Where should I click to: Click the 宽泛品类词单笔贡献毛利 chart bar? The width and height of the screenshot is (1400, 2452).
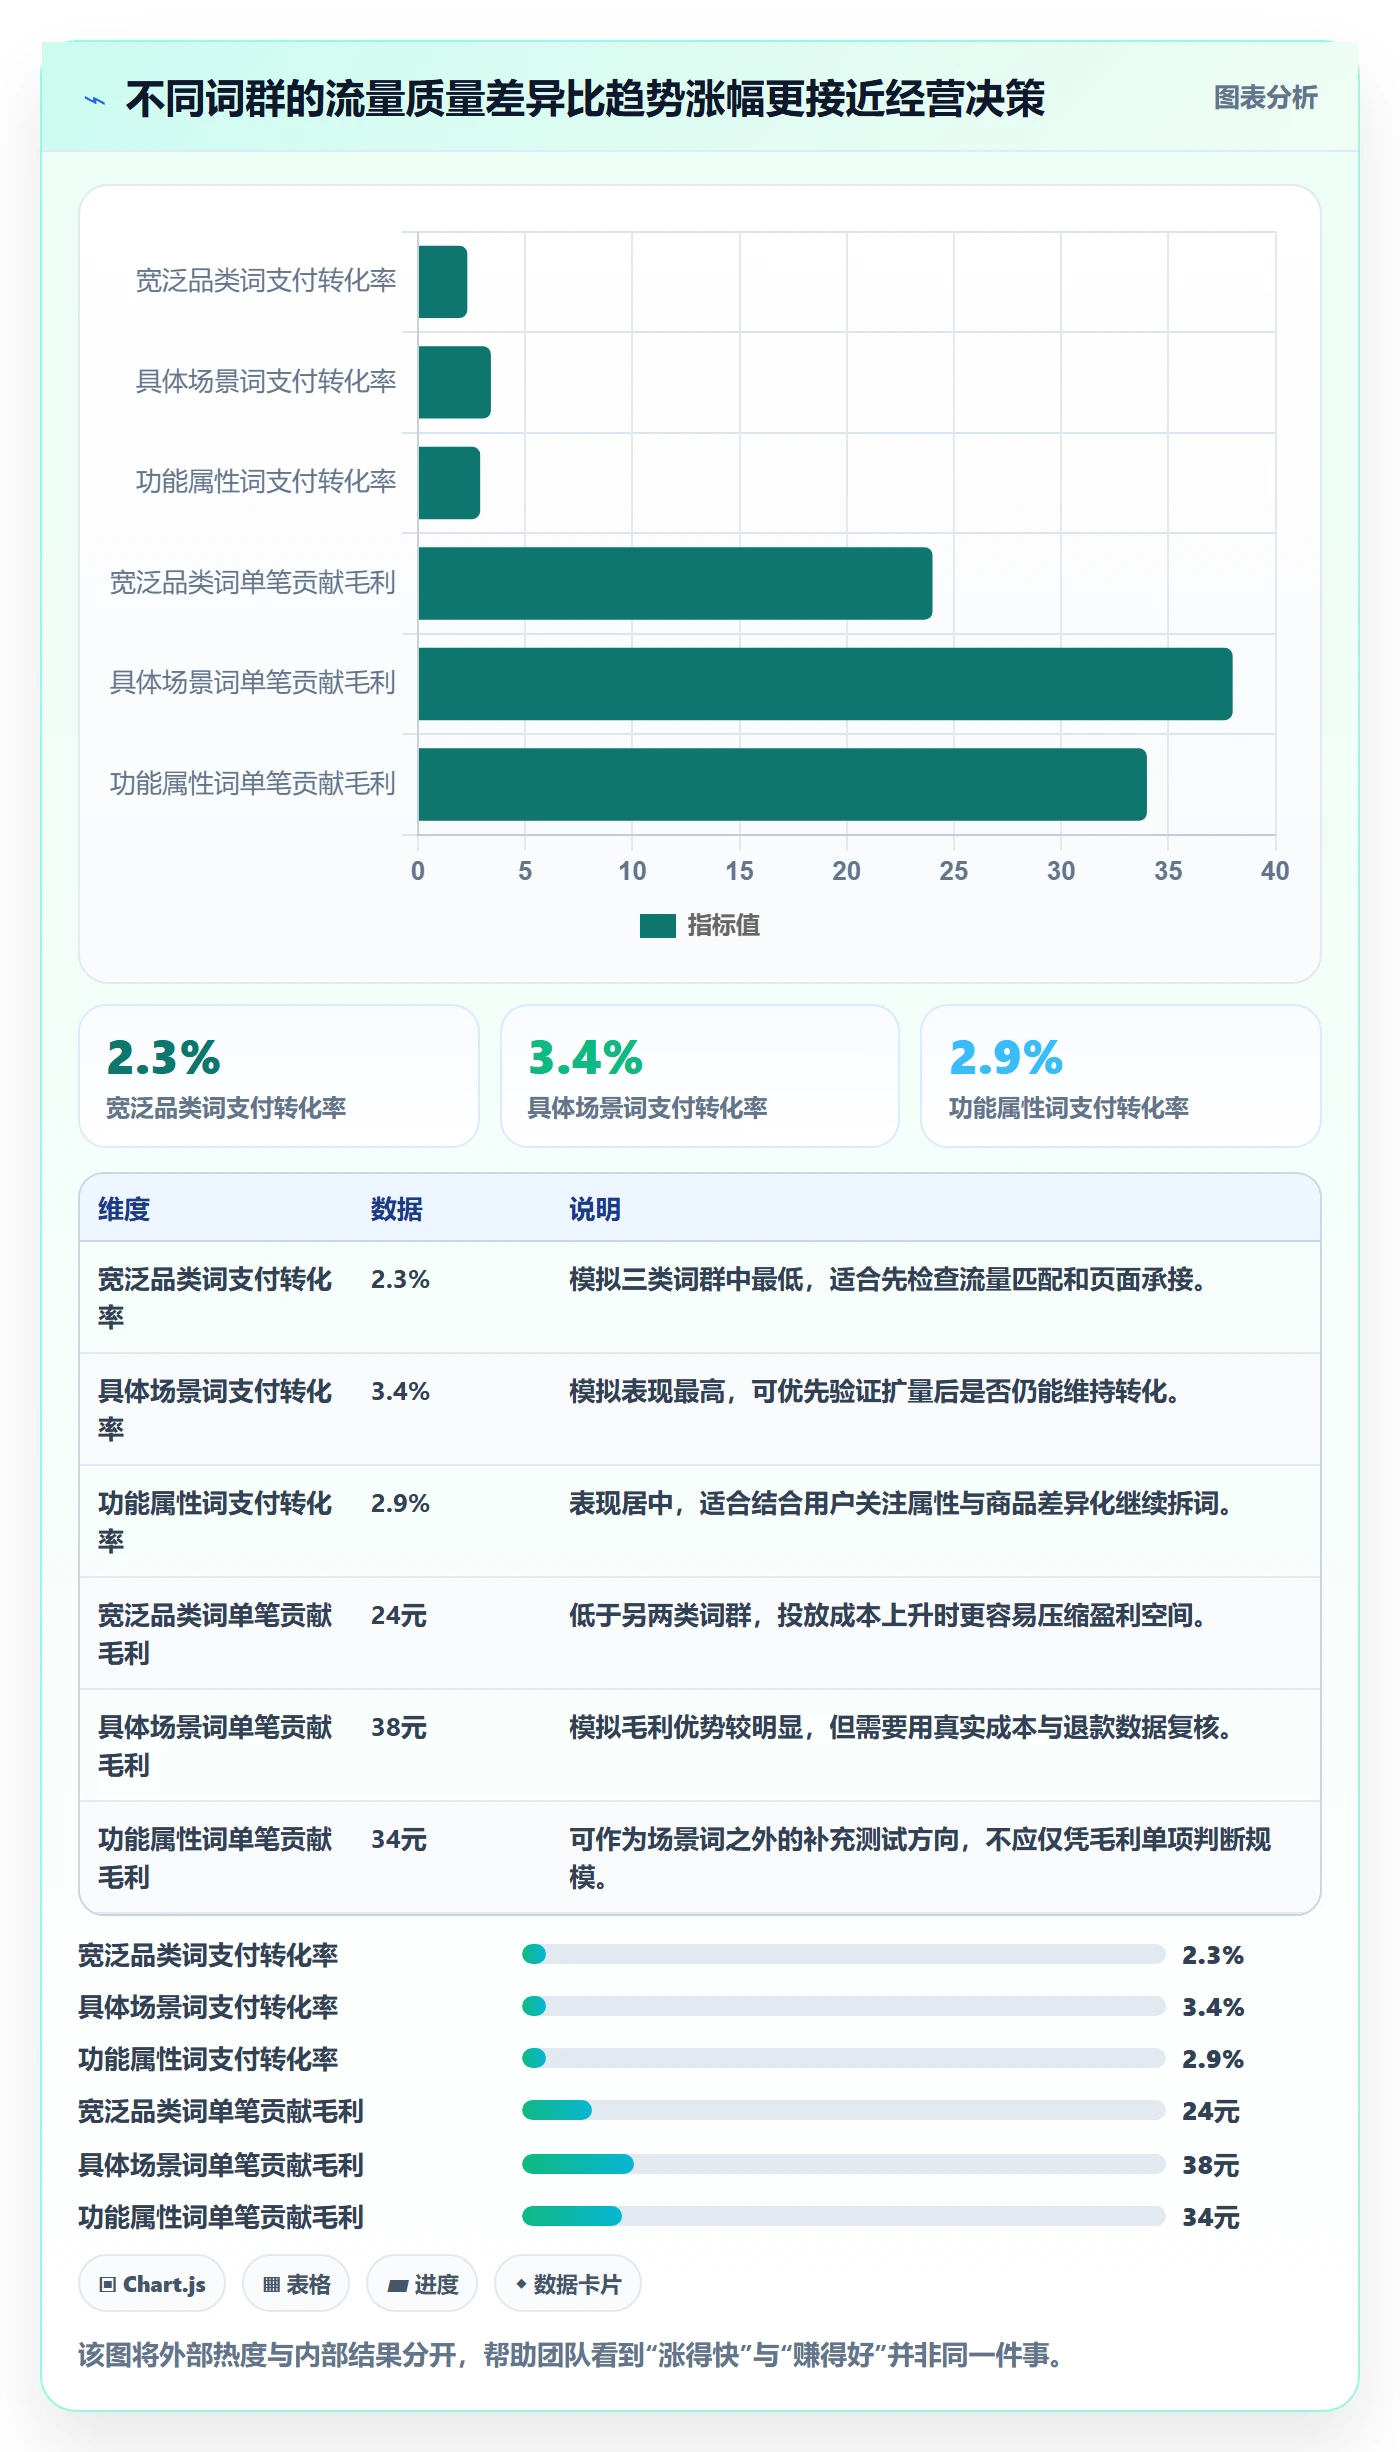coord(675,583)
